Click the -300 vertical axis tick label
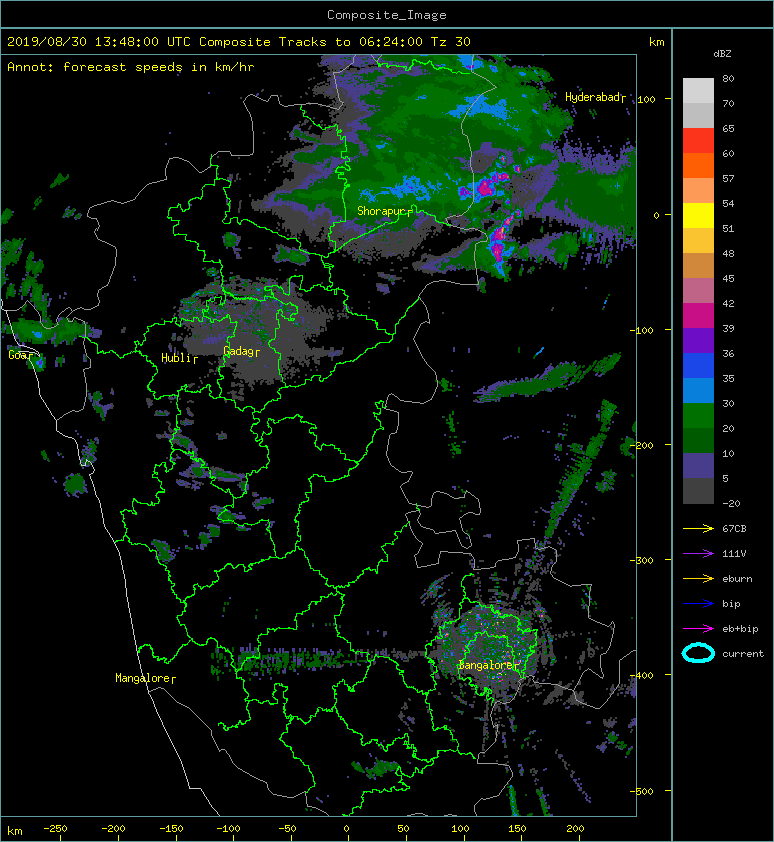The height and width of the screenshot is (842, 774). click(x=642, y=560)
